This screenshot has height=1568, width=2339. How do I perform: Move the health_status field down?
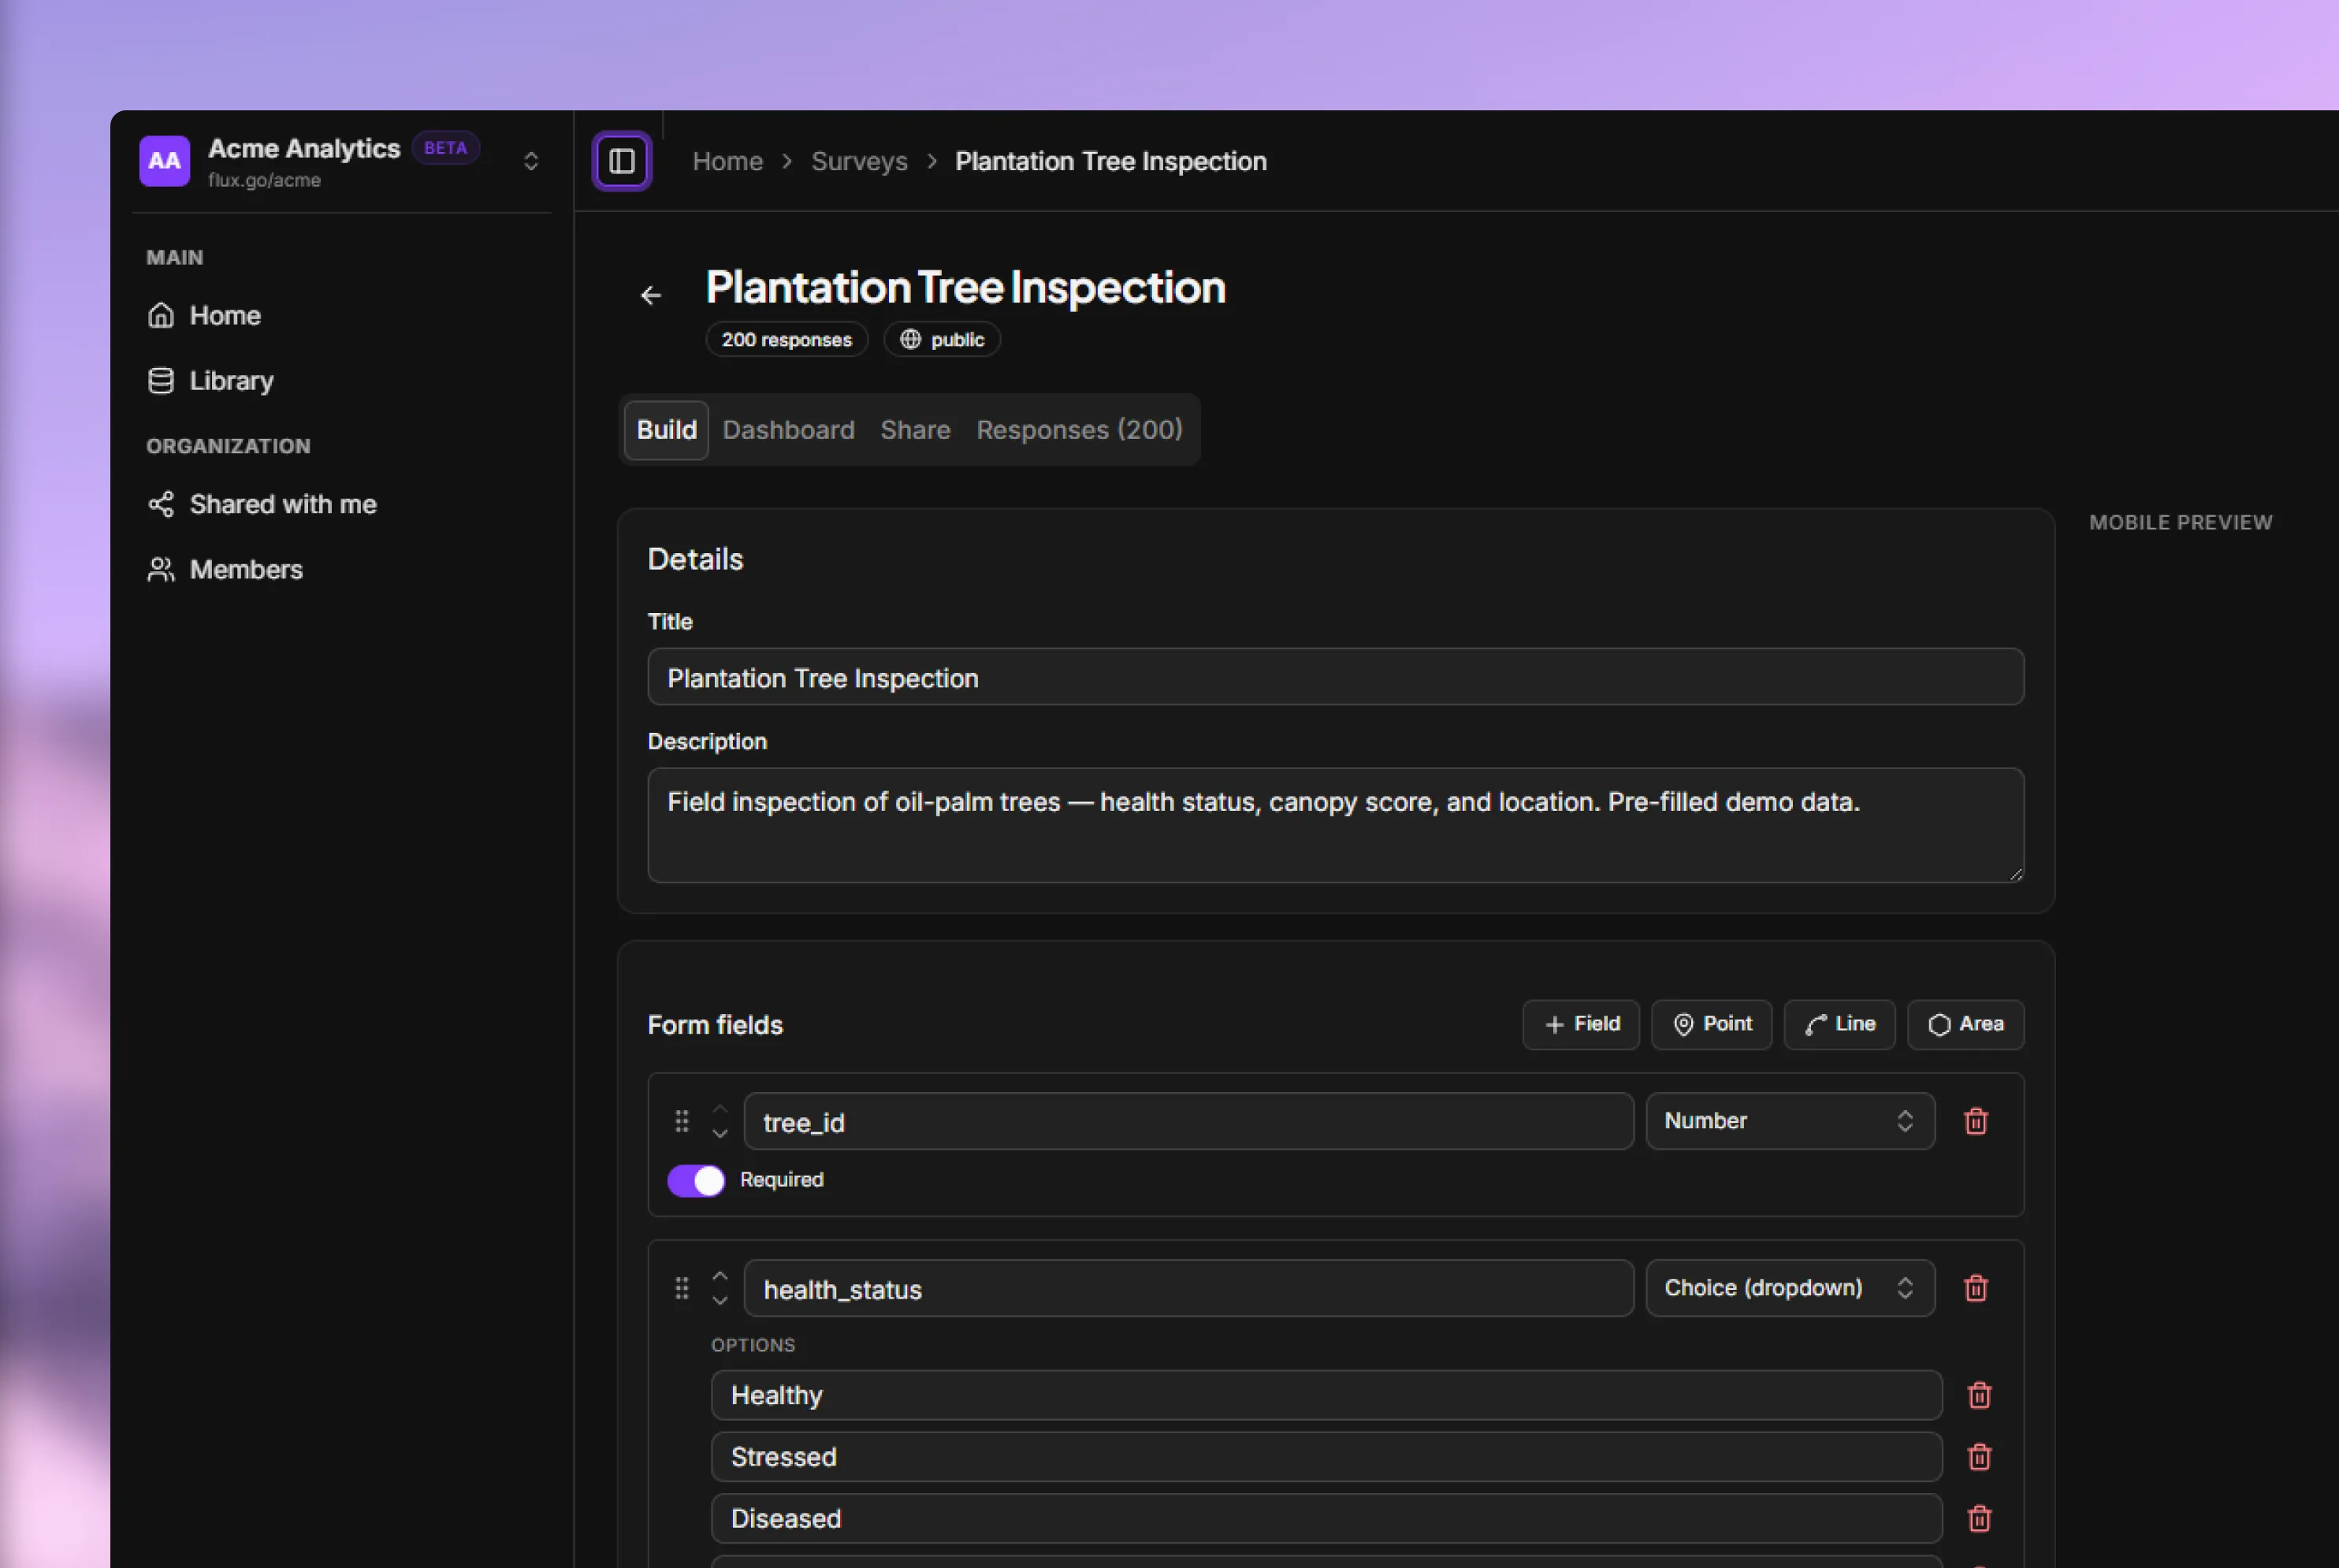pyautogui.click(x=719, y=1300)
